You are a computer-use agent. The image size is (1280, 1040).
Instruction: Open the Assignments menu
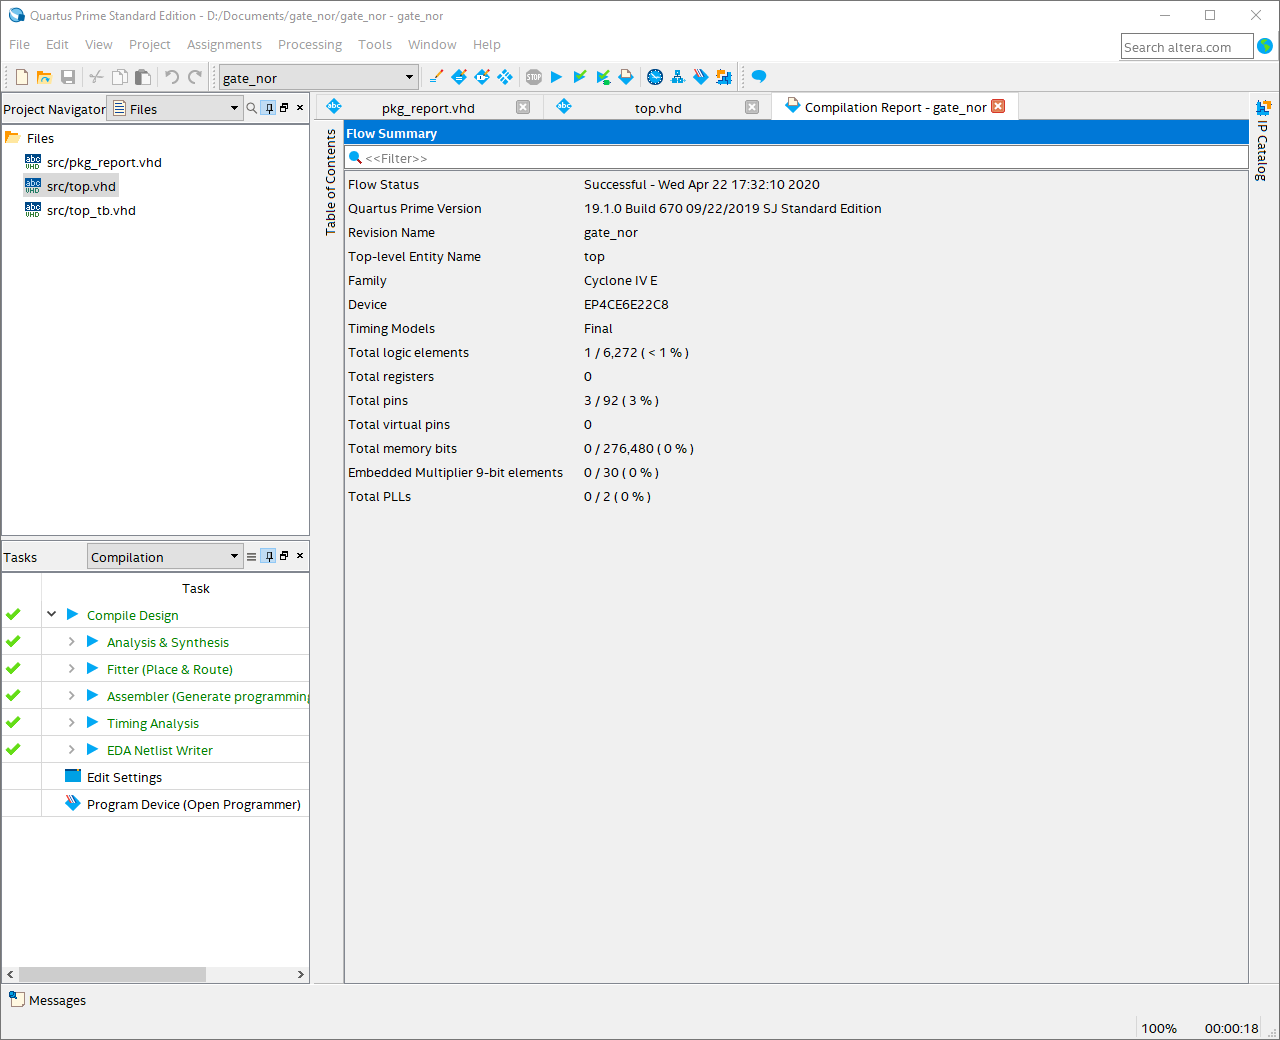tap(224, 45)
